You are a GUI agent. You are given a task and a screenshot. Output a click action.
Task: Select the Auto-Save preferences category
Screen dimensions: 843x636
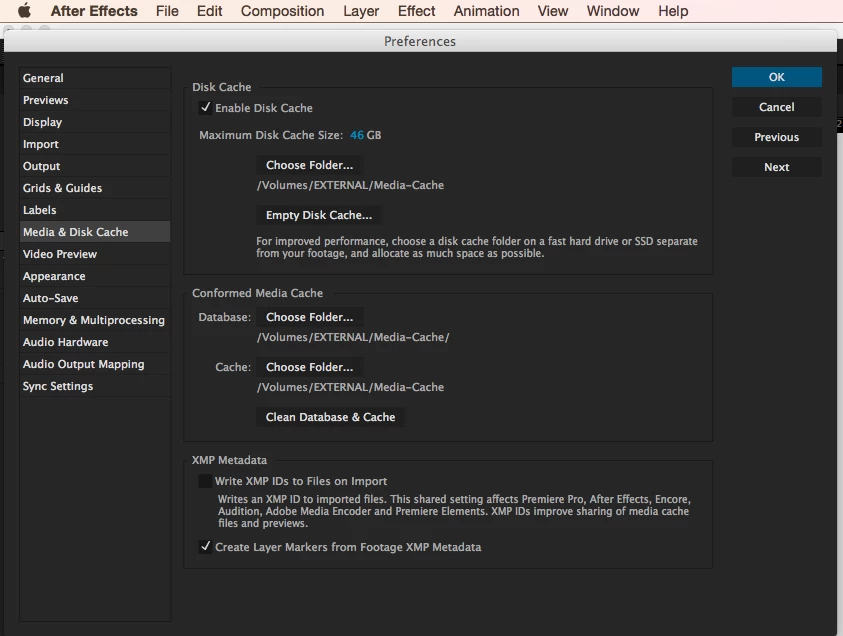pyautogui.click(x=95, y=298)
